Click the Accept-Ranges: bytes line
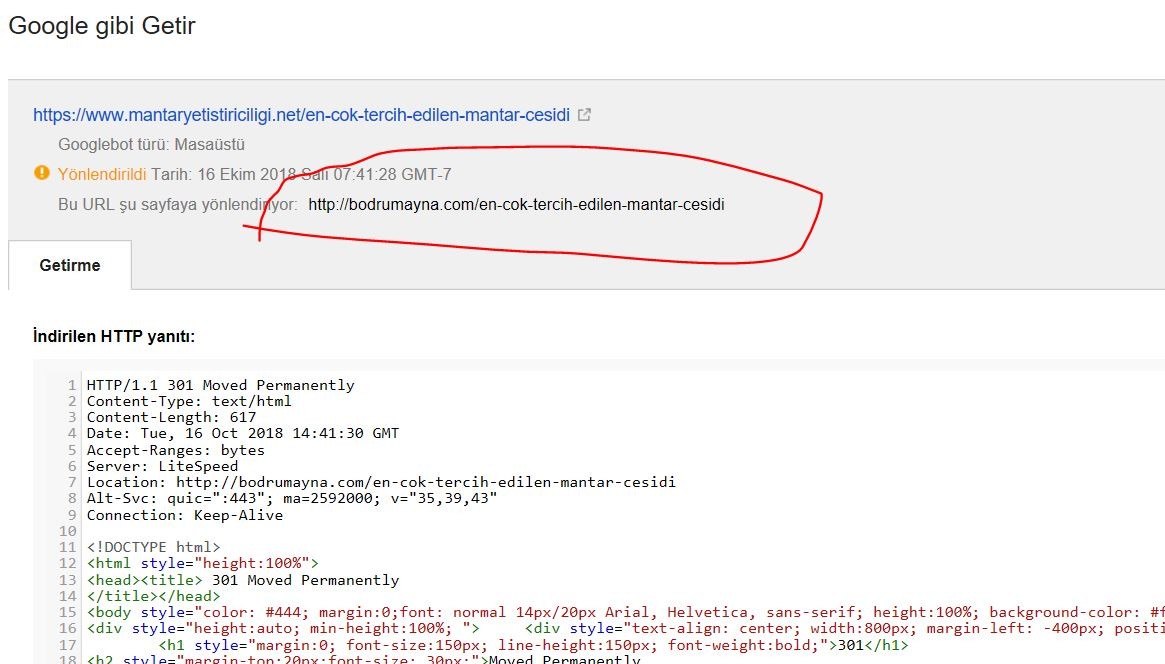This screenshot has height=664, width=1165. (175, 450)
